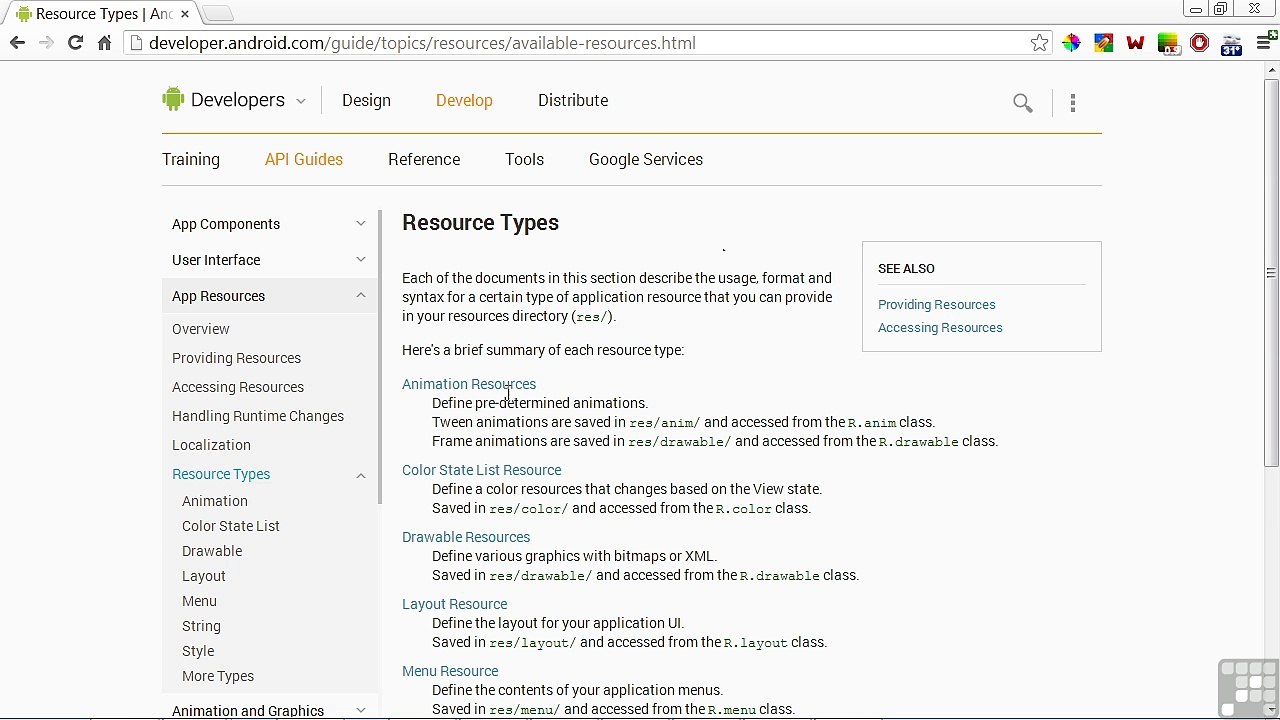Switch to the Google Services tab
Image resolution: width=1280 pixels, height=720 pixels.
tap(646, 159)
